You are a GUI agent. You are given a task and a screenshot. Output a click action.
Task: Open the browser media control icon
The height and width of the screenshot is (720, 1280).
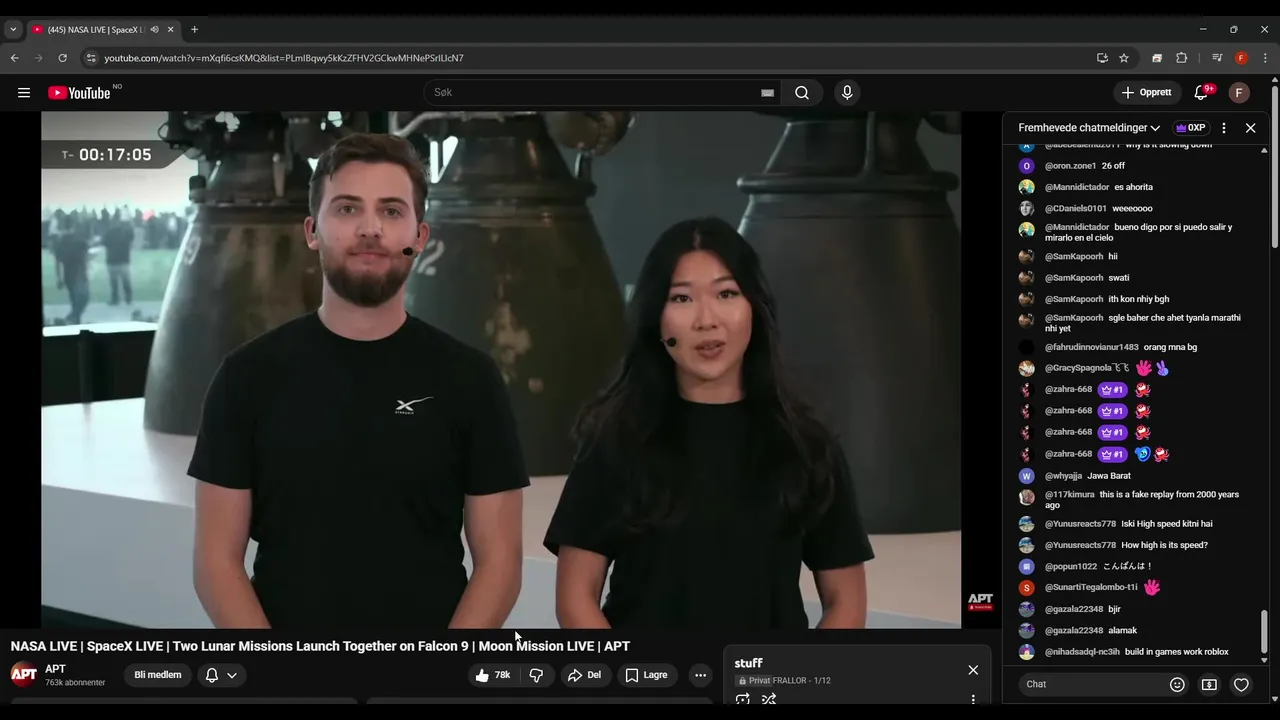coord(1217,58)
